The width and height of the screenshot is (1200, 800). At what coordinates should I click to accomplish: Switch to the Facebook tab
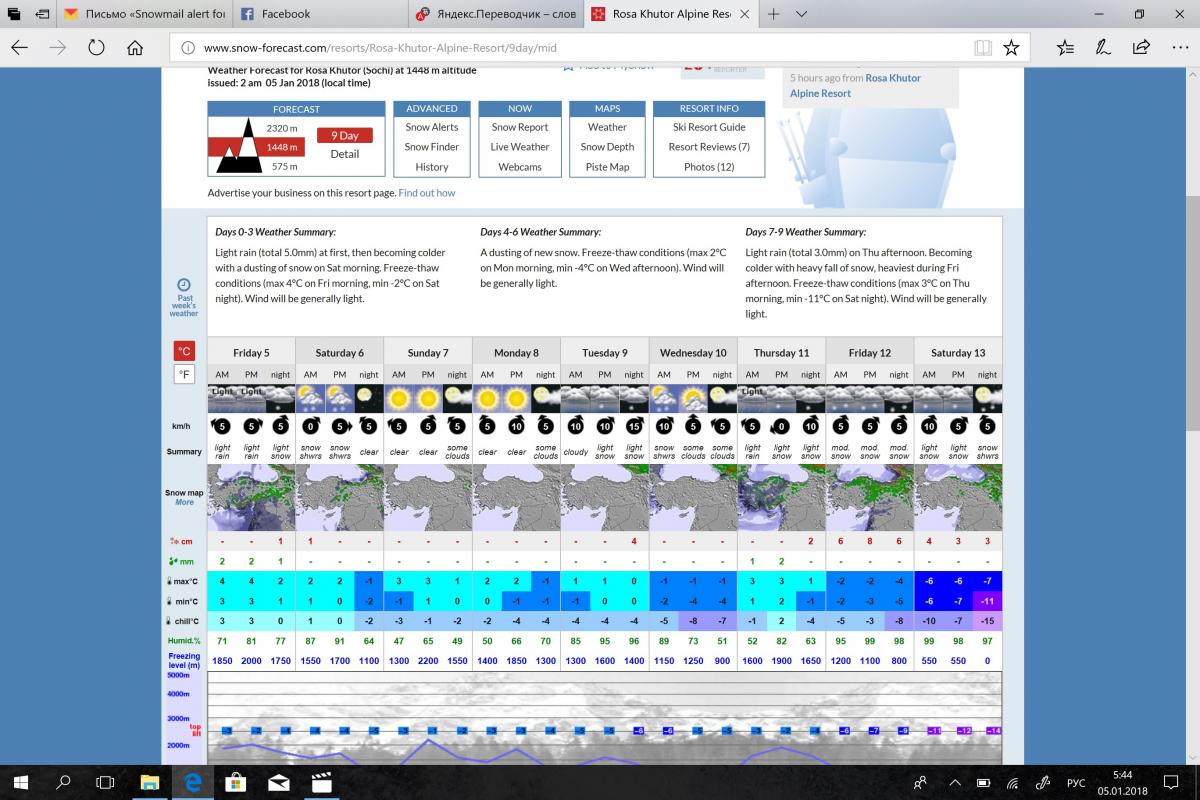(321, 14)
